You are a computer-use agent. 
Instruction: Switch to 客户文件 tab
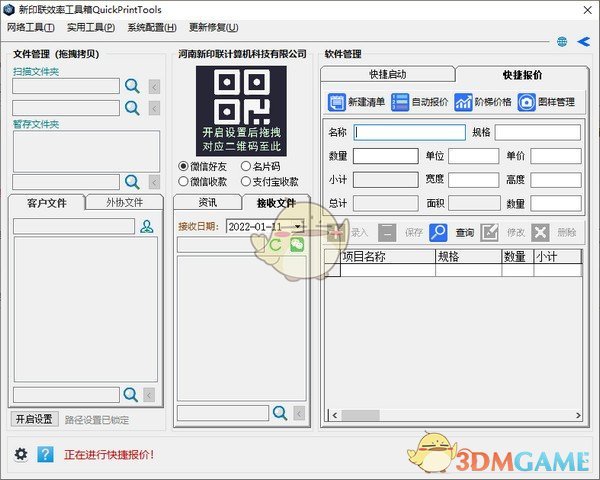pyautogui.click(x=46, y=202)
